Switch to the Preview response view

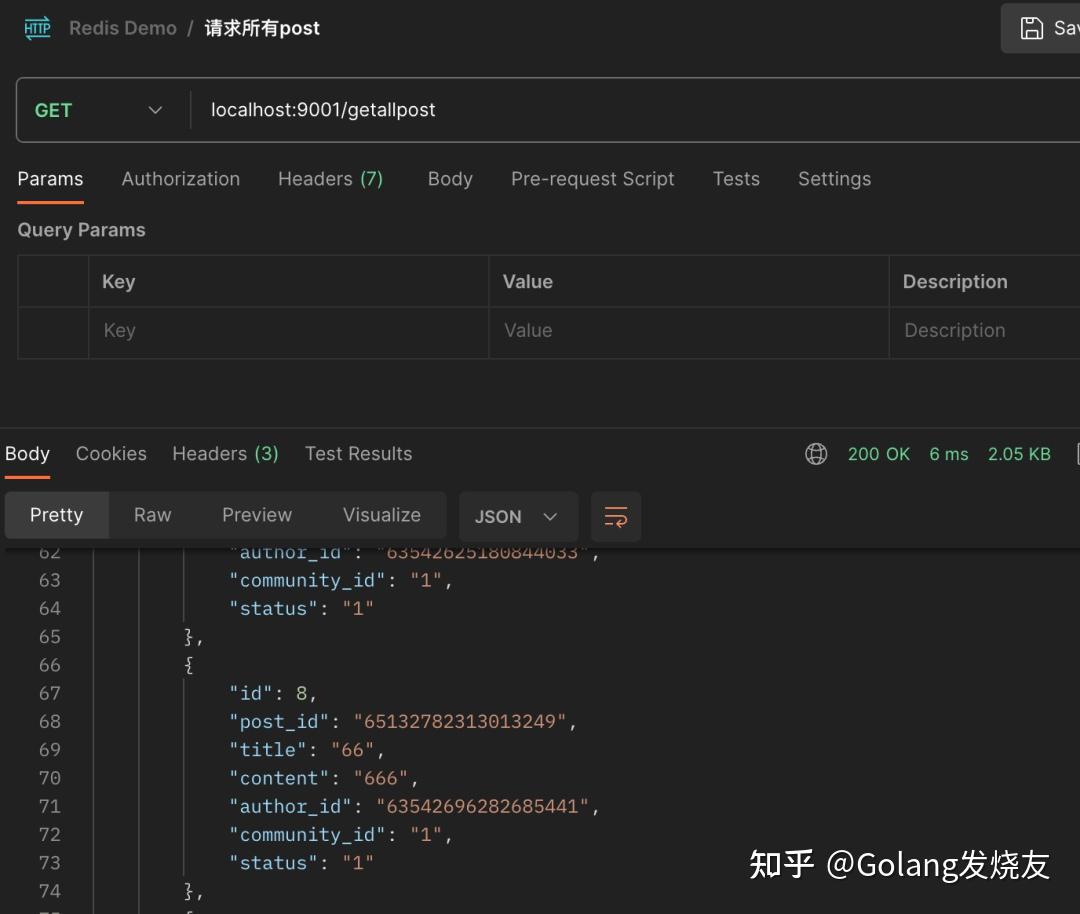[x=256, y=514]
